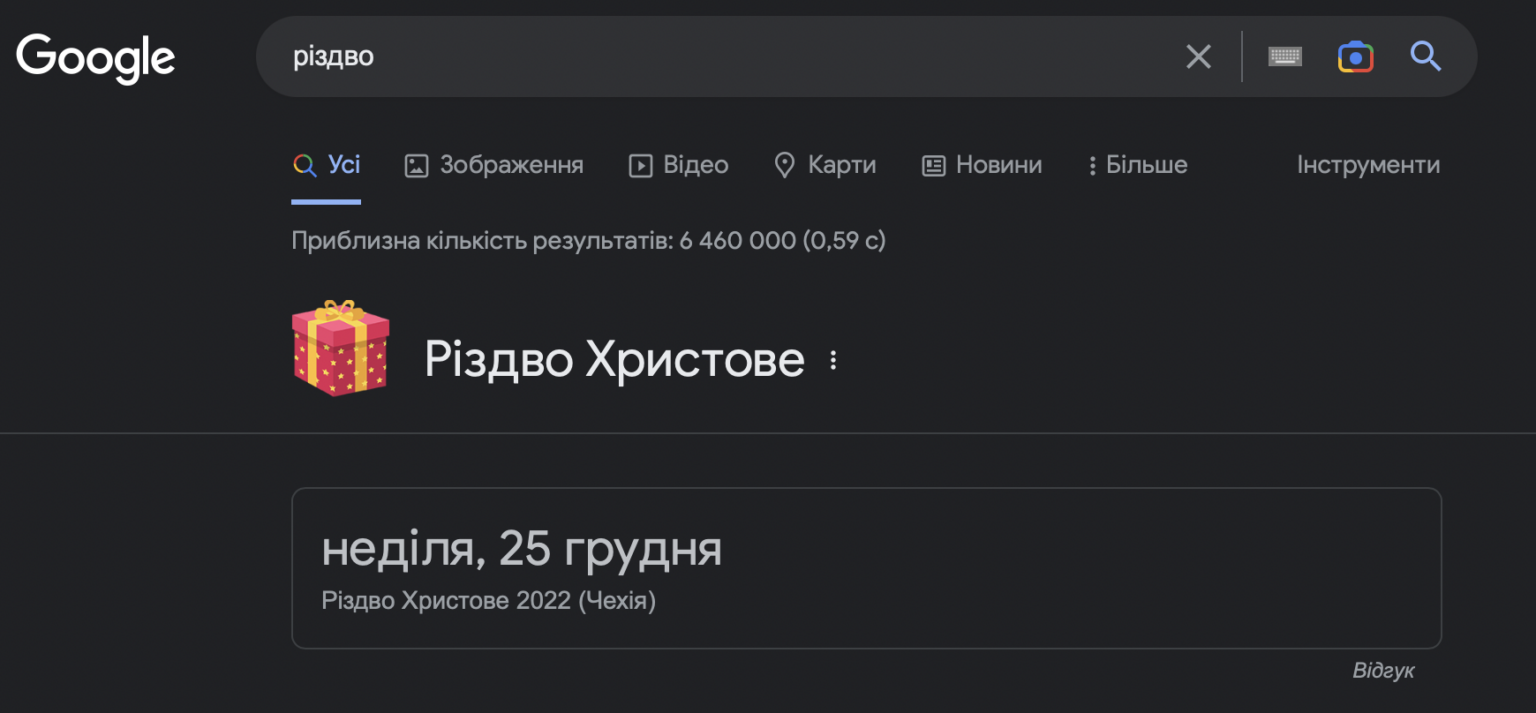This screenshot has height=713, width=1536.
Task: Click the gift box image
Action: pyautogui.click(x=340, y=348)
